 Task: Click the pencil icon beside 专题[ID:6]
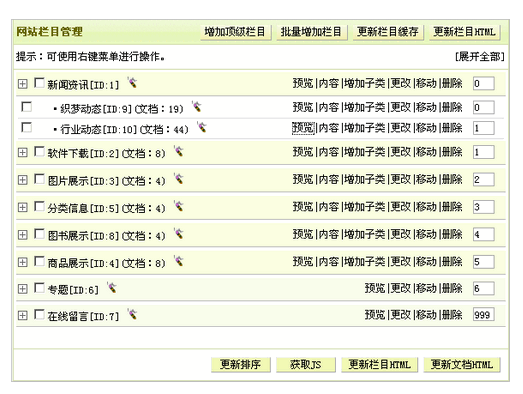(112, 288)
